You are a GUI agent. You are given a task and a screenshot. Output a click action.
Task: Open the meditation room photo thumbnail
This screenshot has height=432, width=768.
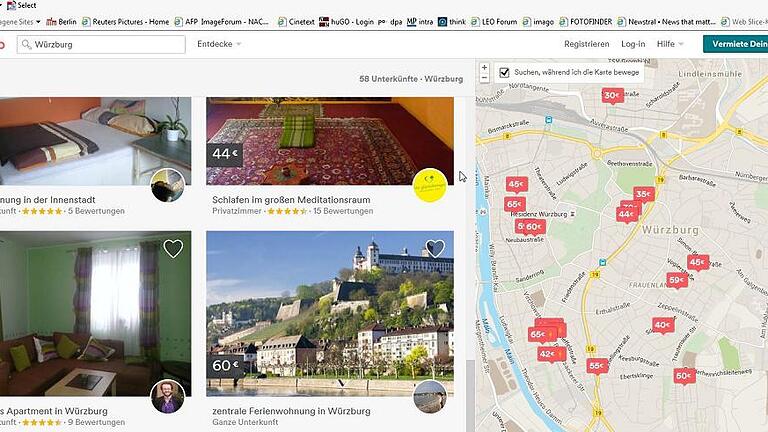click(330, 141)
